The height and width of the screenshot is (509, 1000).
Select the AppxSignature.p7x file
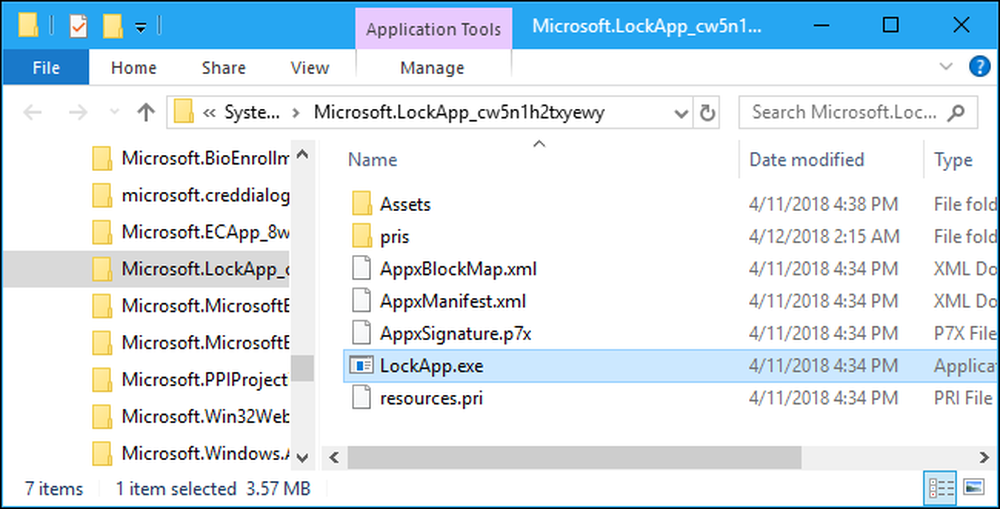455,333
